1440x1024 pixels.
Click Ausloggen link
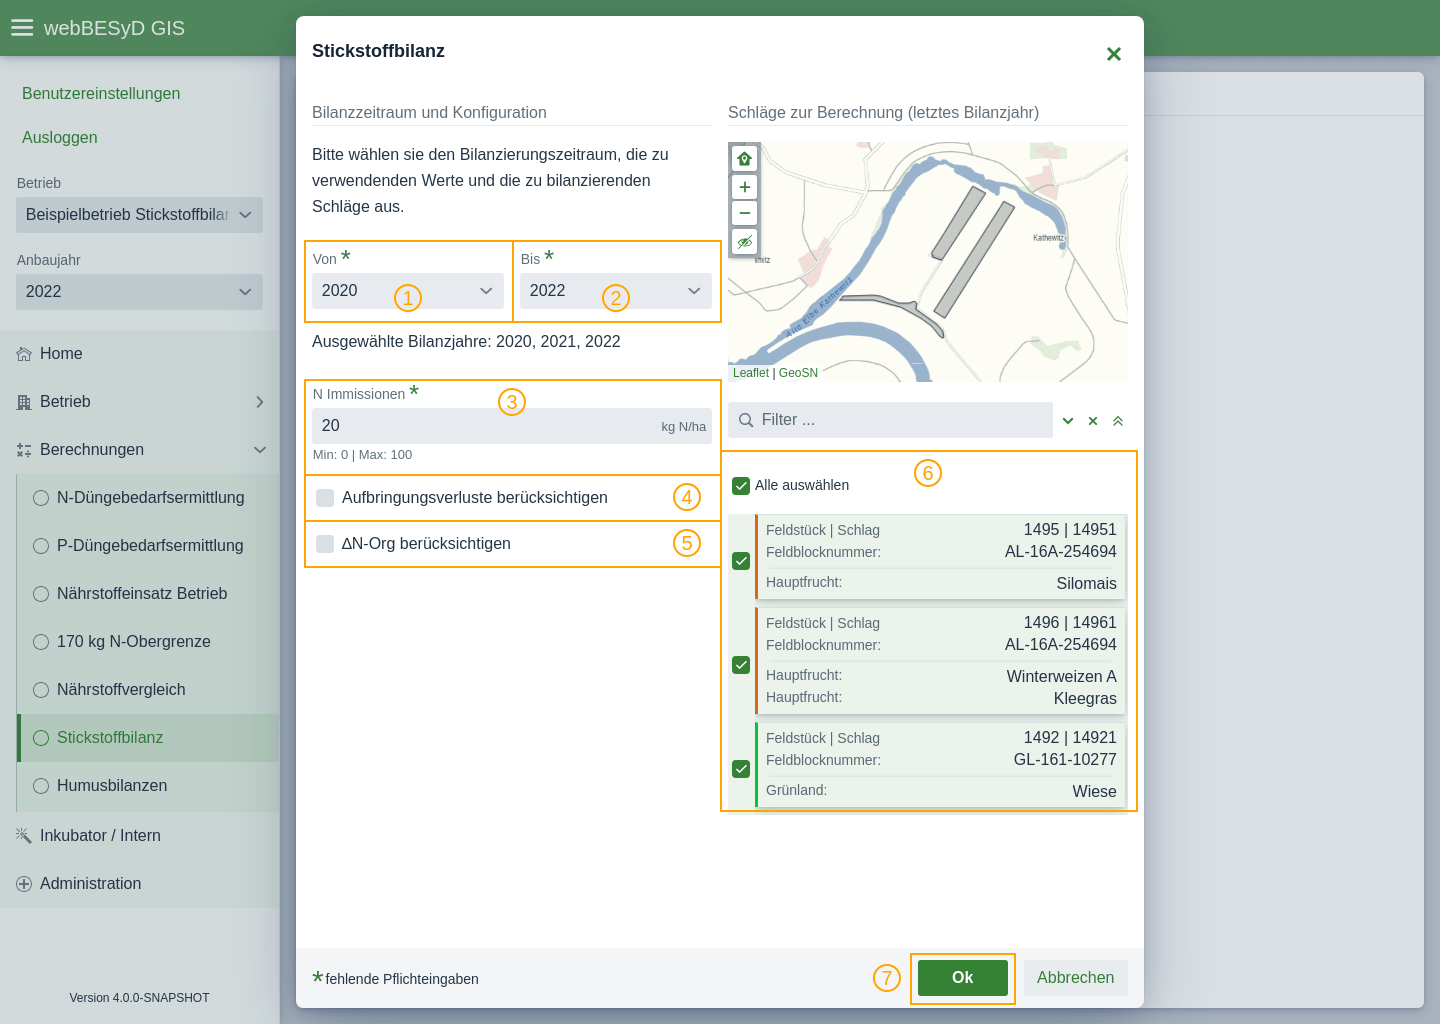(60, 138)
